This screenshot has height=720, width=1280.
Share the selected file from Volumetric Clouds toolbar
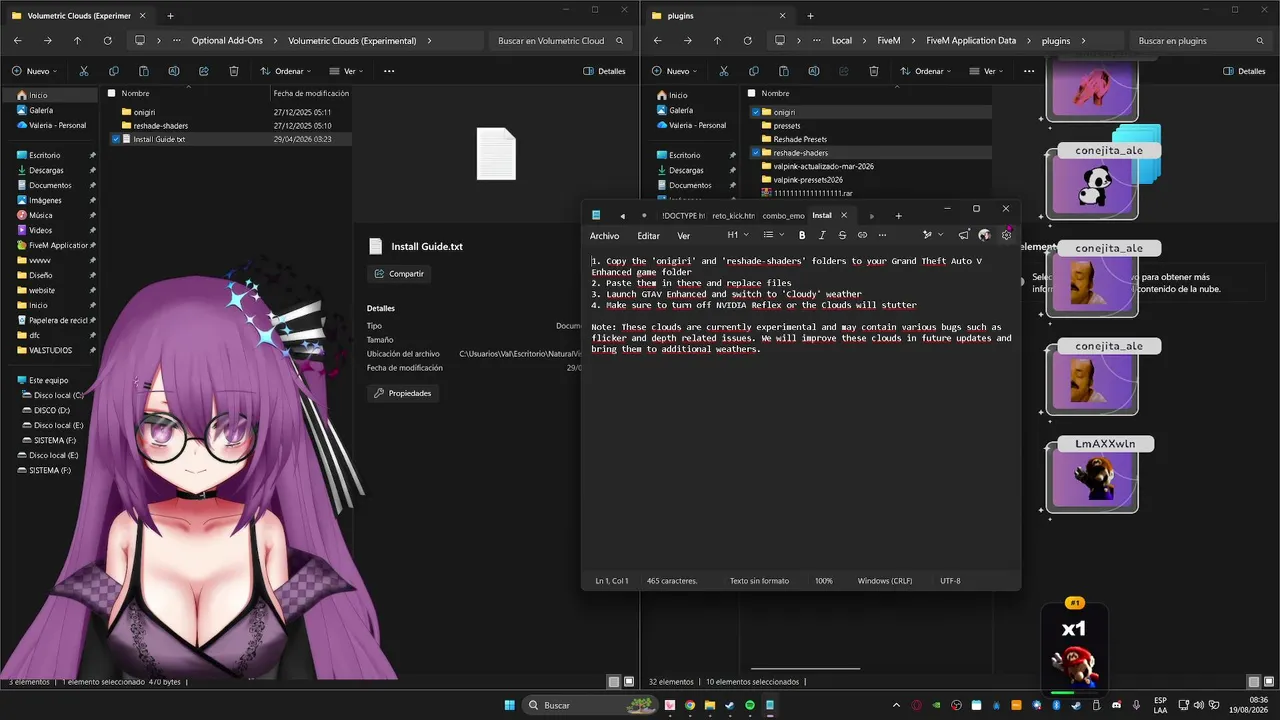click(x=204, y=71)
